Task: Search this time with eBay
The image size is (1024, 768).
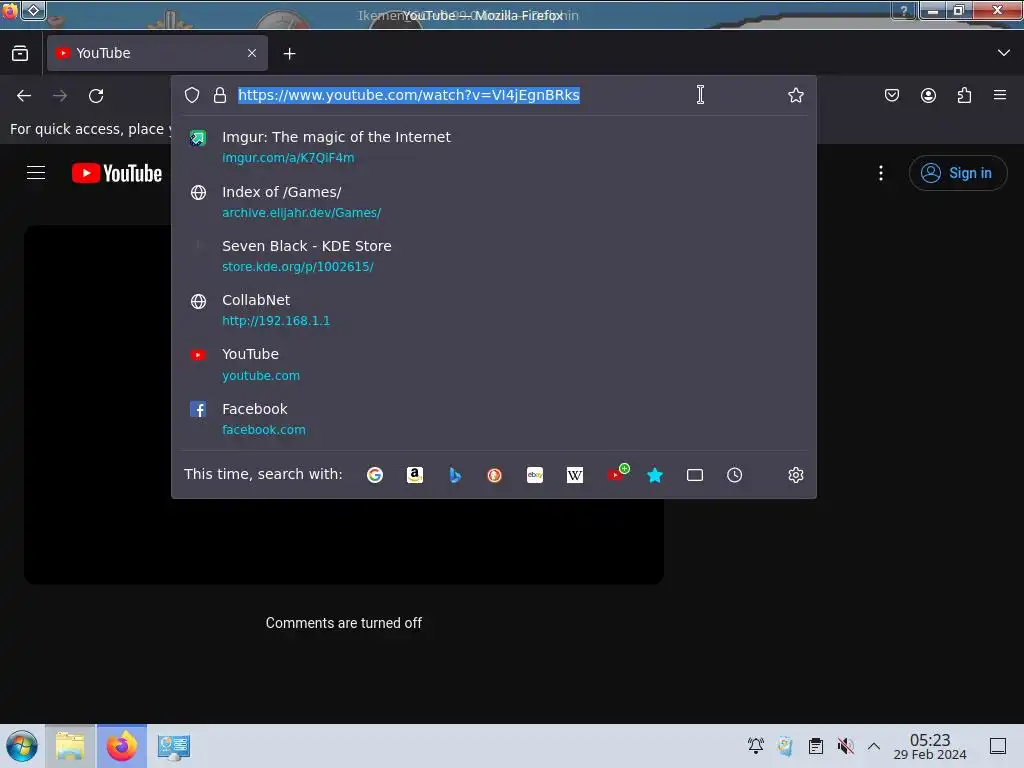Action: coord(535,475)
